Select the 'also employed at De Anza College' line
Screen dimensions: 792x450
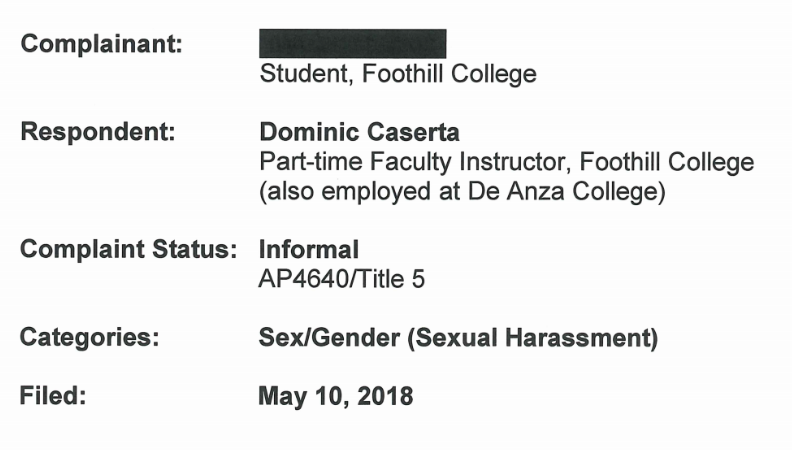tap(462, 191)
